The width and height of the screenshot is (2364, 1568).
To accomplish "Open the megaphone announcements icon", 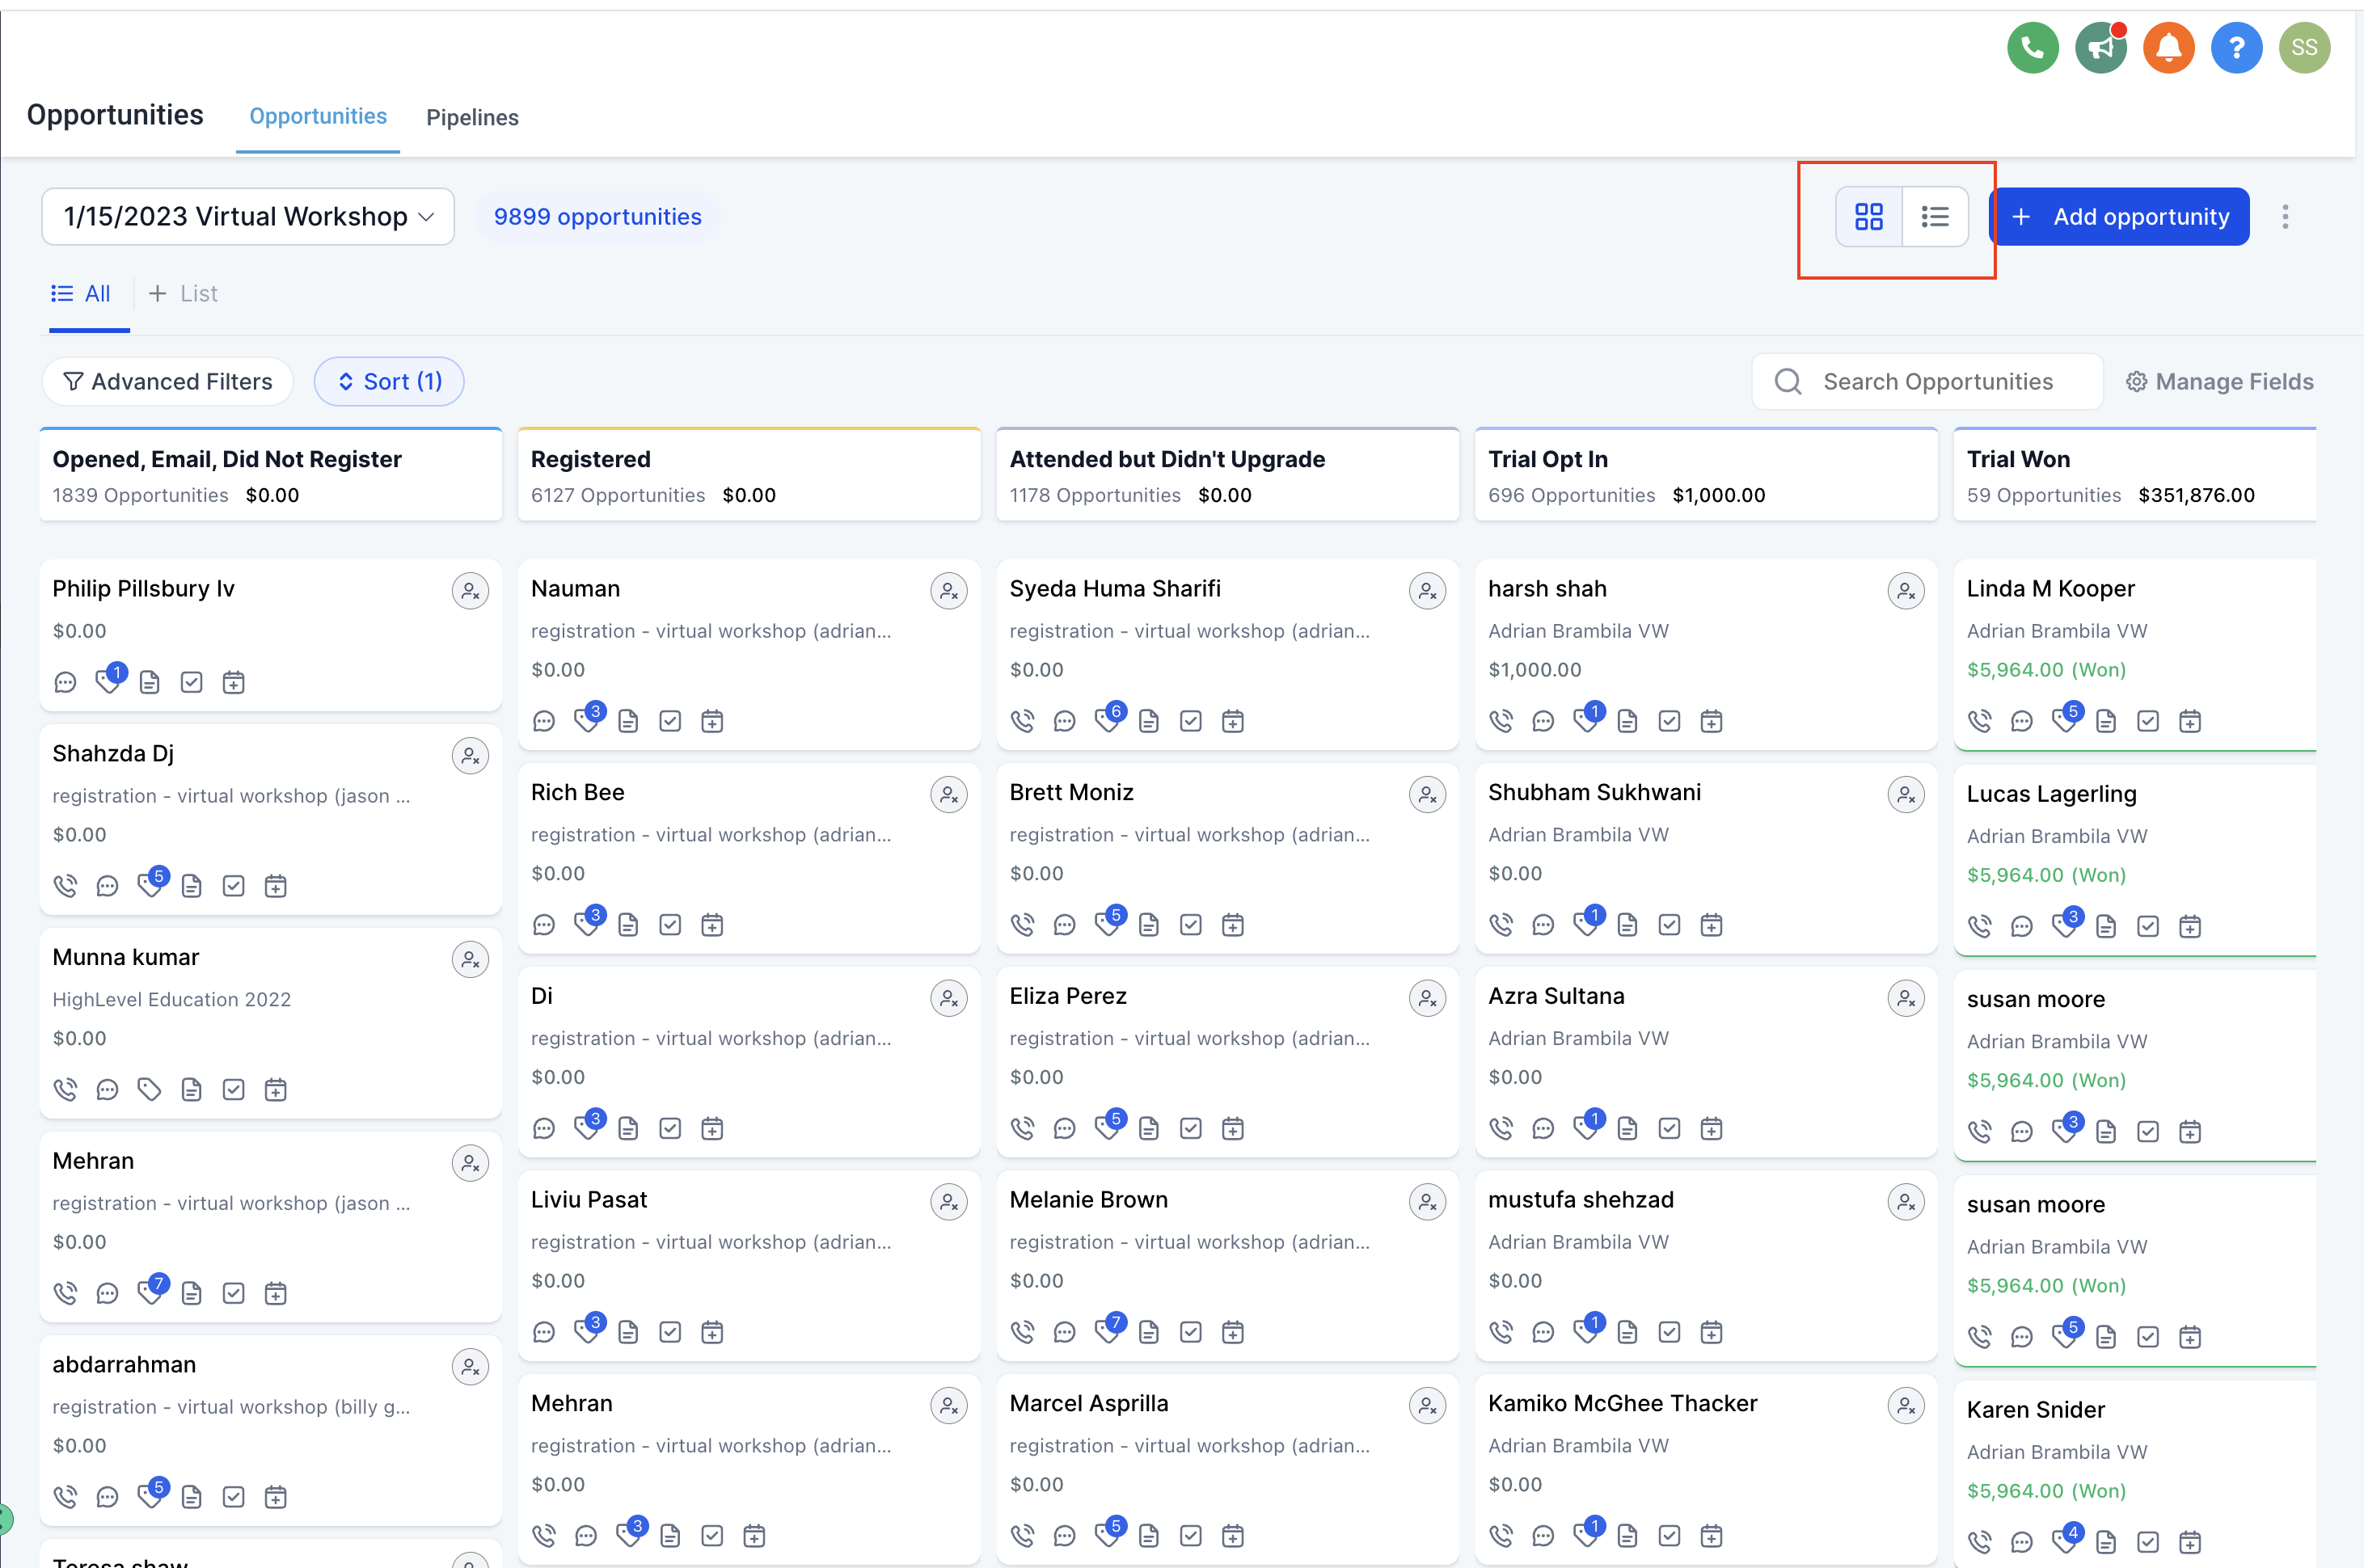I will point(2100,47).
